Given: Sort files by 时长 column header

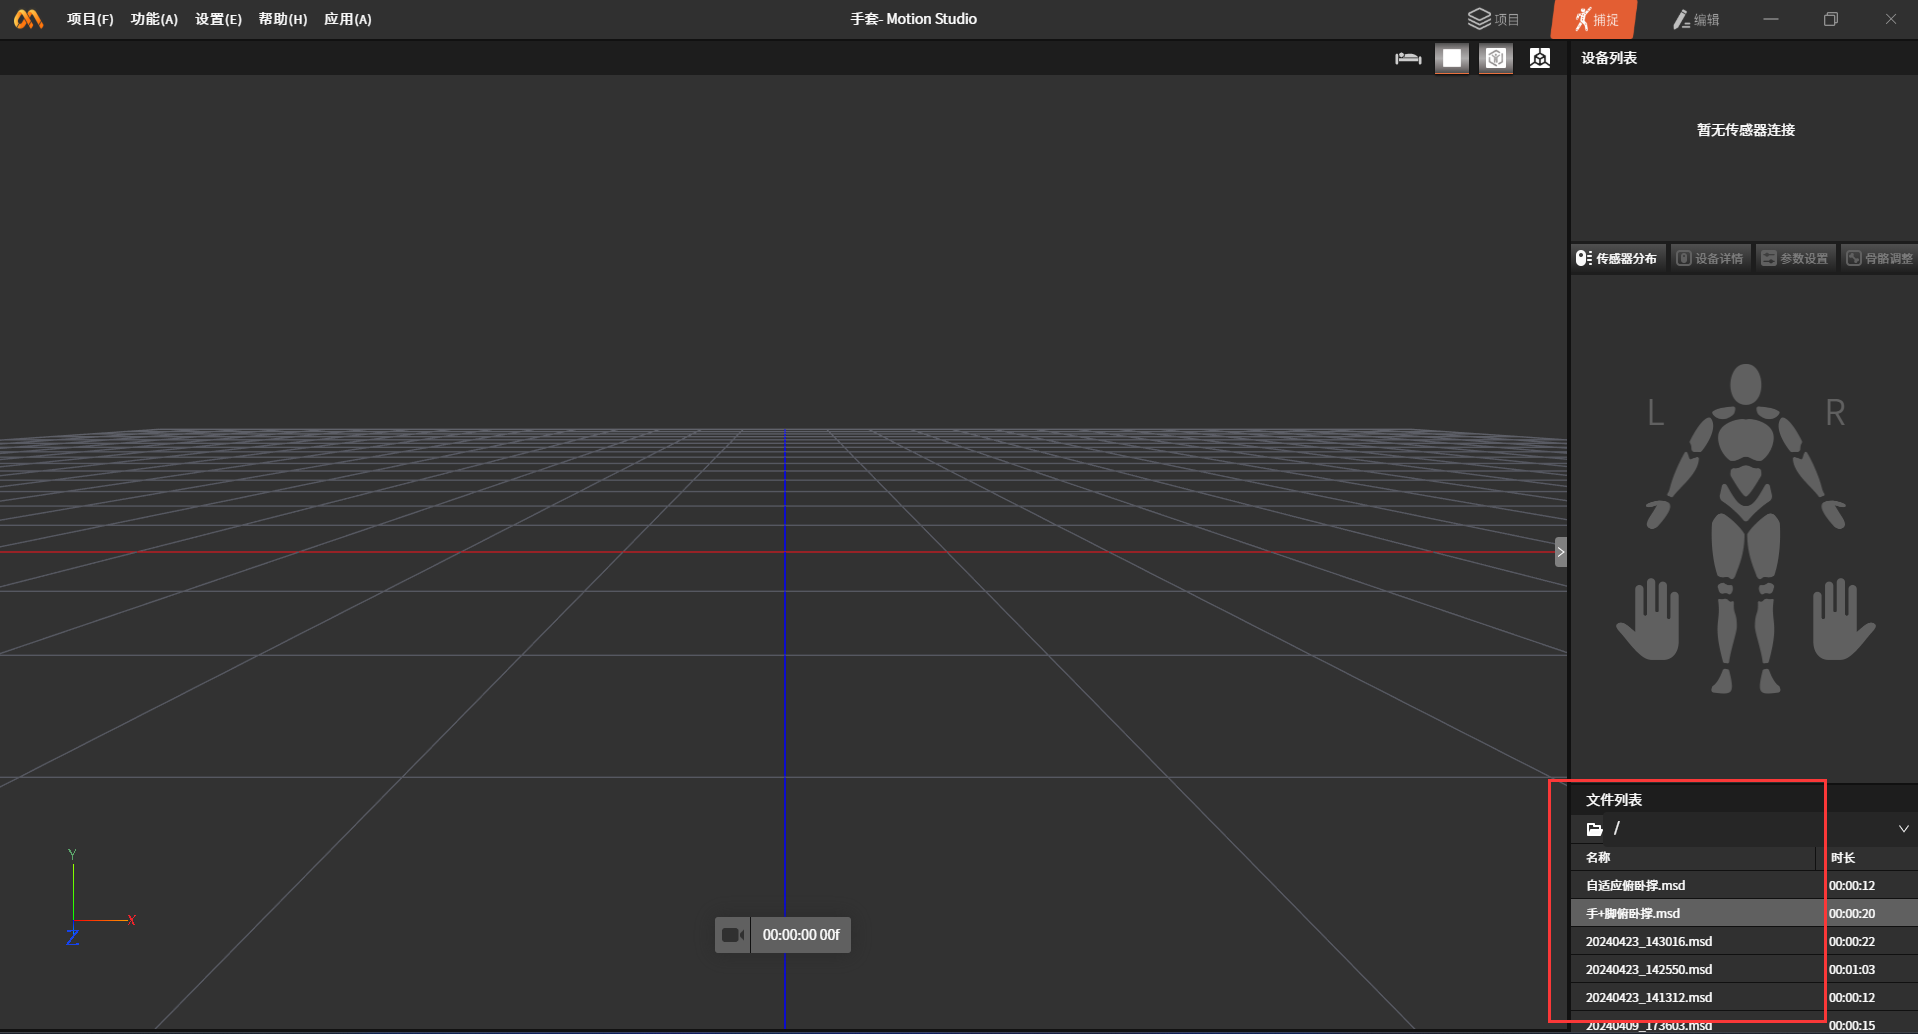Looking at the screenshot, I should 1843,857.
